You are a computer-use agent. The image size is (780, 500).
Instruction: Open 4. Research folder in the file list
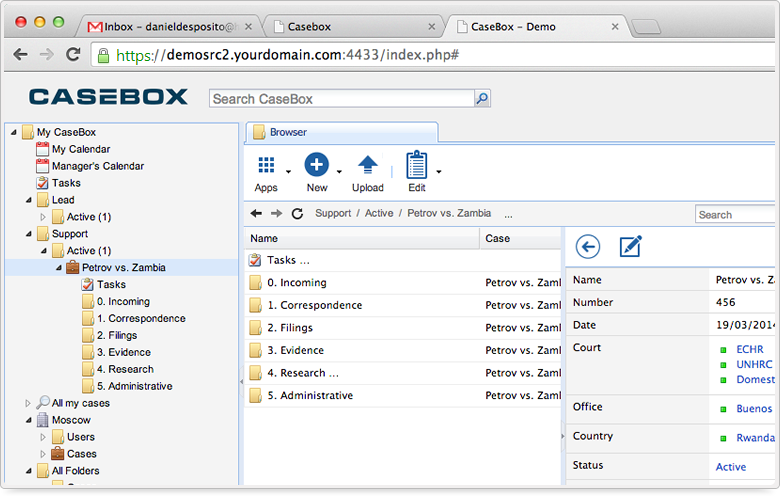pos(402,373)
